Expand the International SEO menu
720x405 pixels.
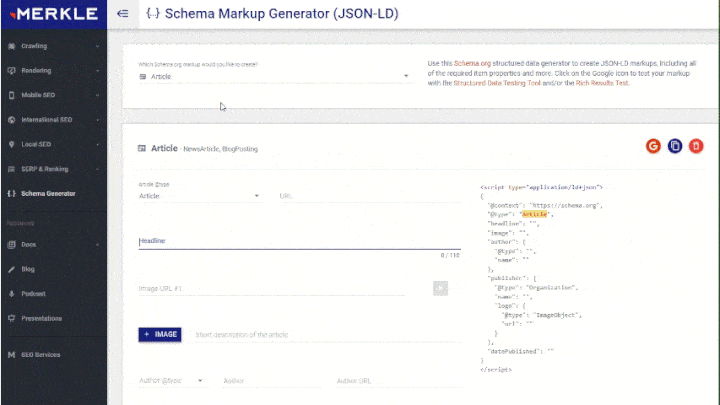(x=97, y=119)
